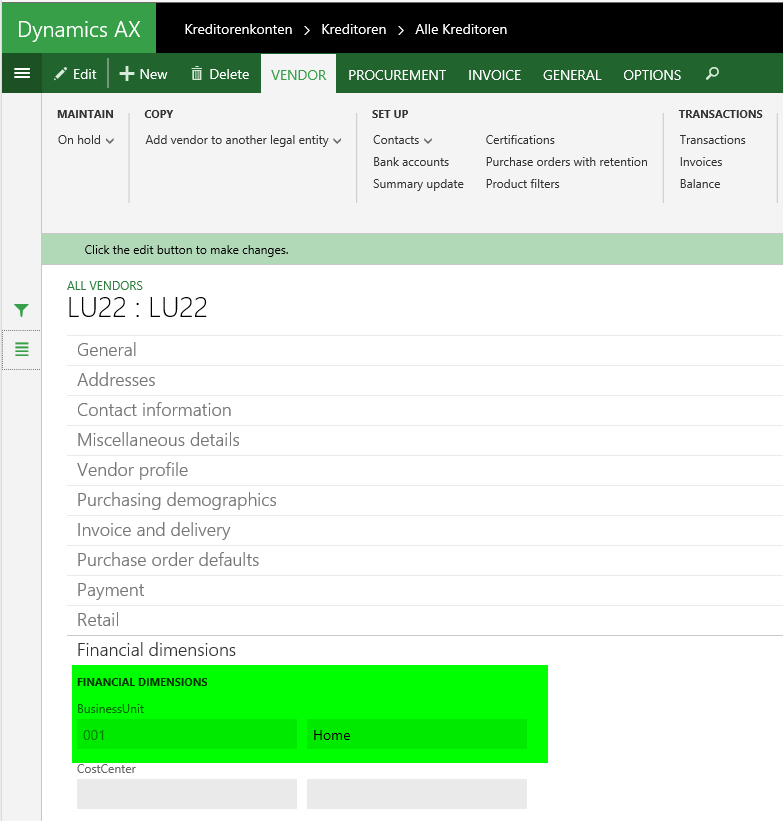Open the search magnifier in ribbon
Image resolution: width=783 pixels, height=821 pixels.
[712, 74]
